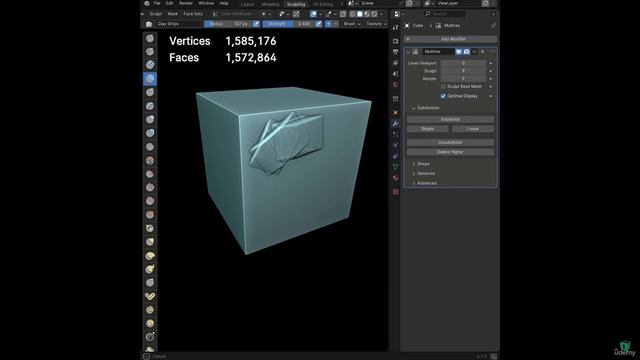
Task: Select the Pose brush
Action: tap(150, 296)
